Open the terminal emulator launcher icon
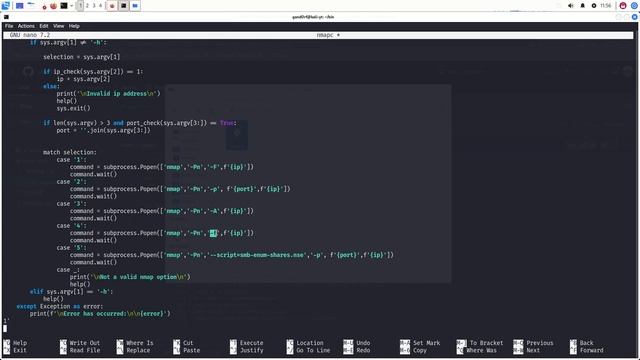640x360 pixels. click(64, 6)
